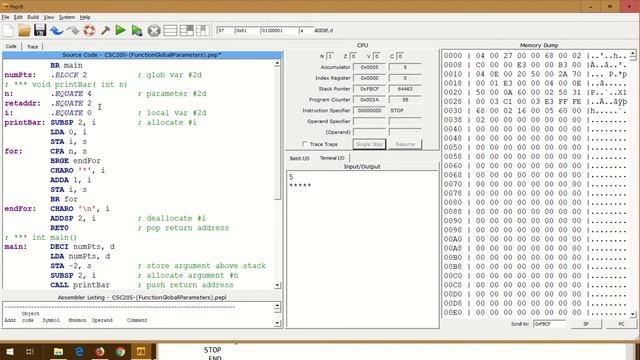Enable the Trace Traps checkbox

point(305,144)
